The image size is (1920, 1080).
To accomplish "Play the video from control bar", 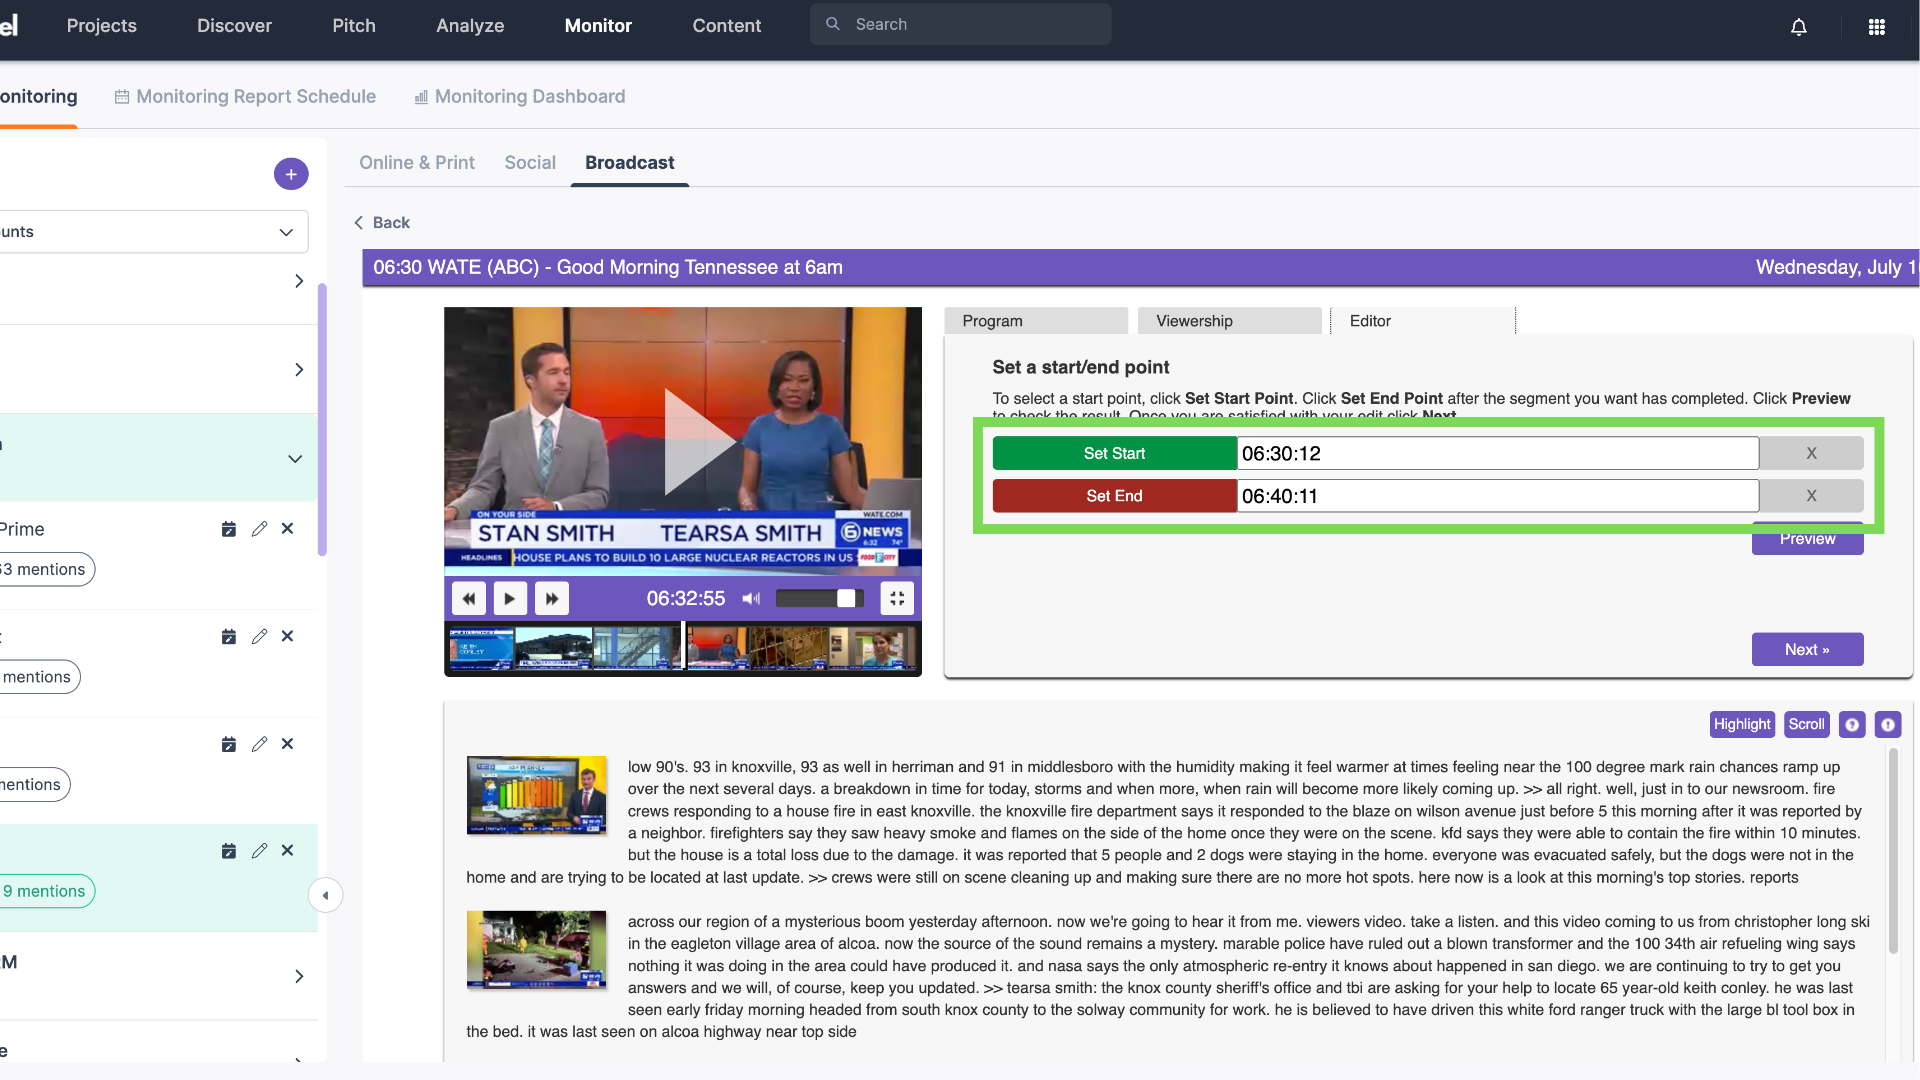I will click(510, 598).
